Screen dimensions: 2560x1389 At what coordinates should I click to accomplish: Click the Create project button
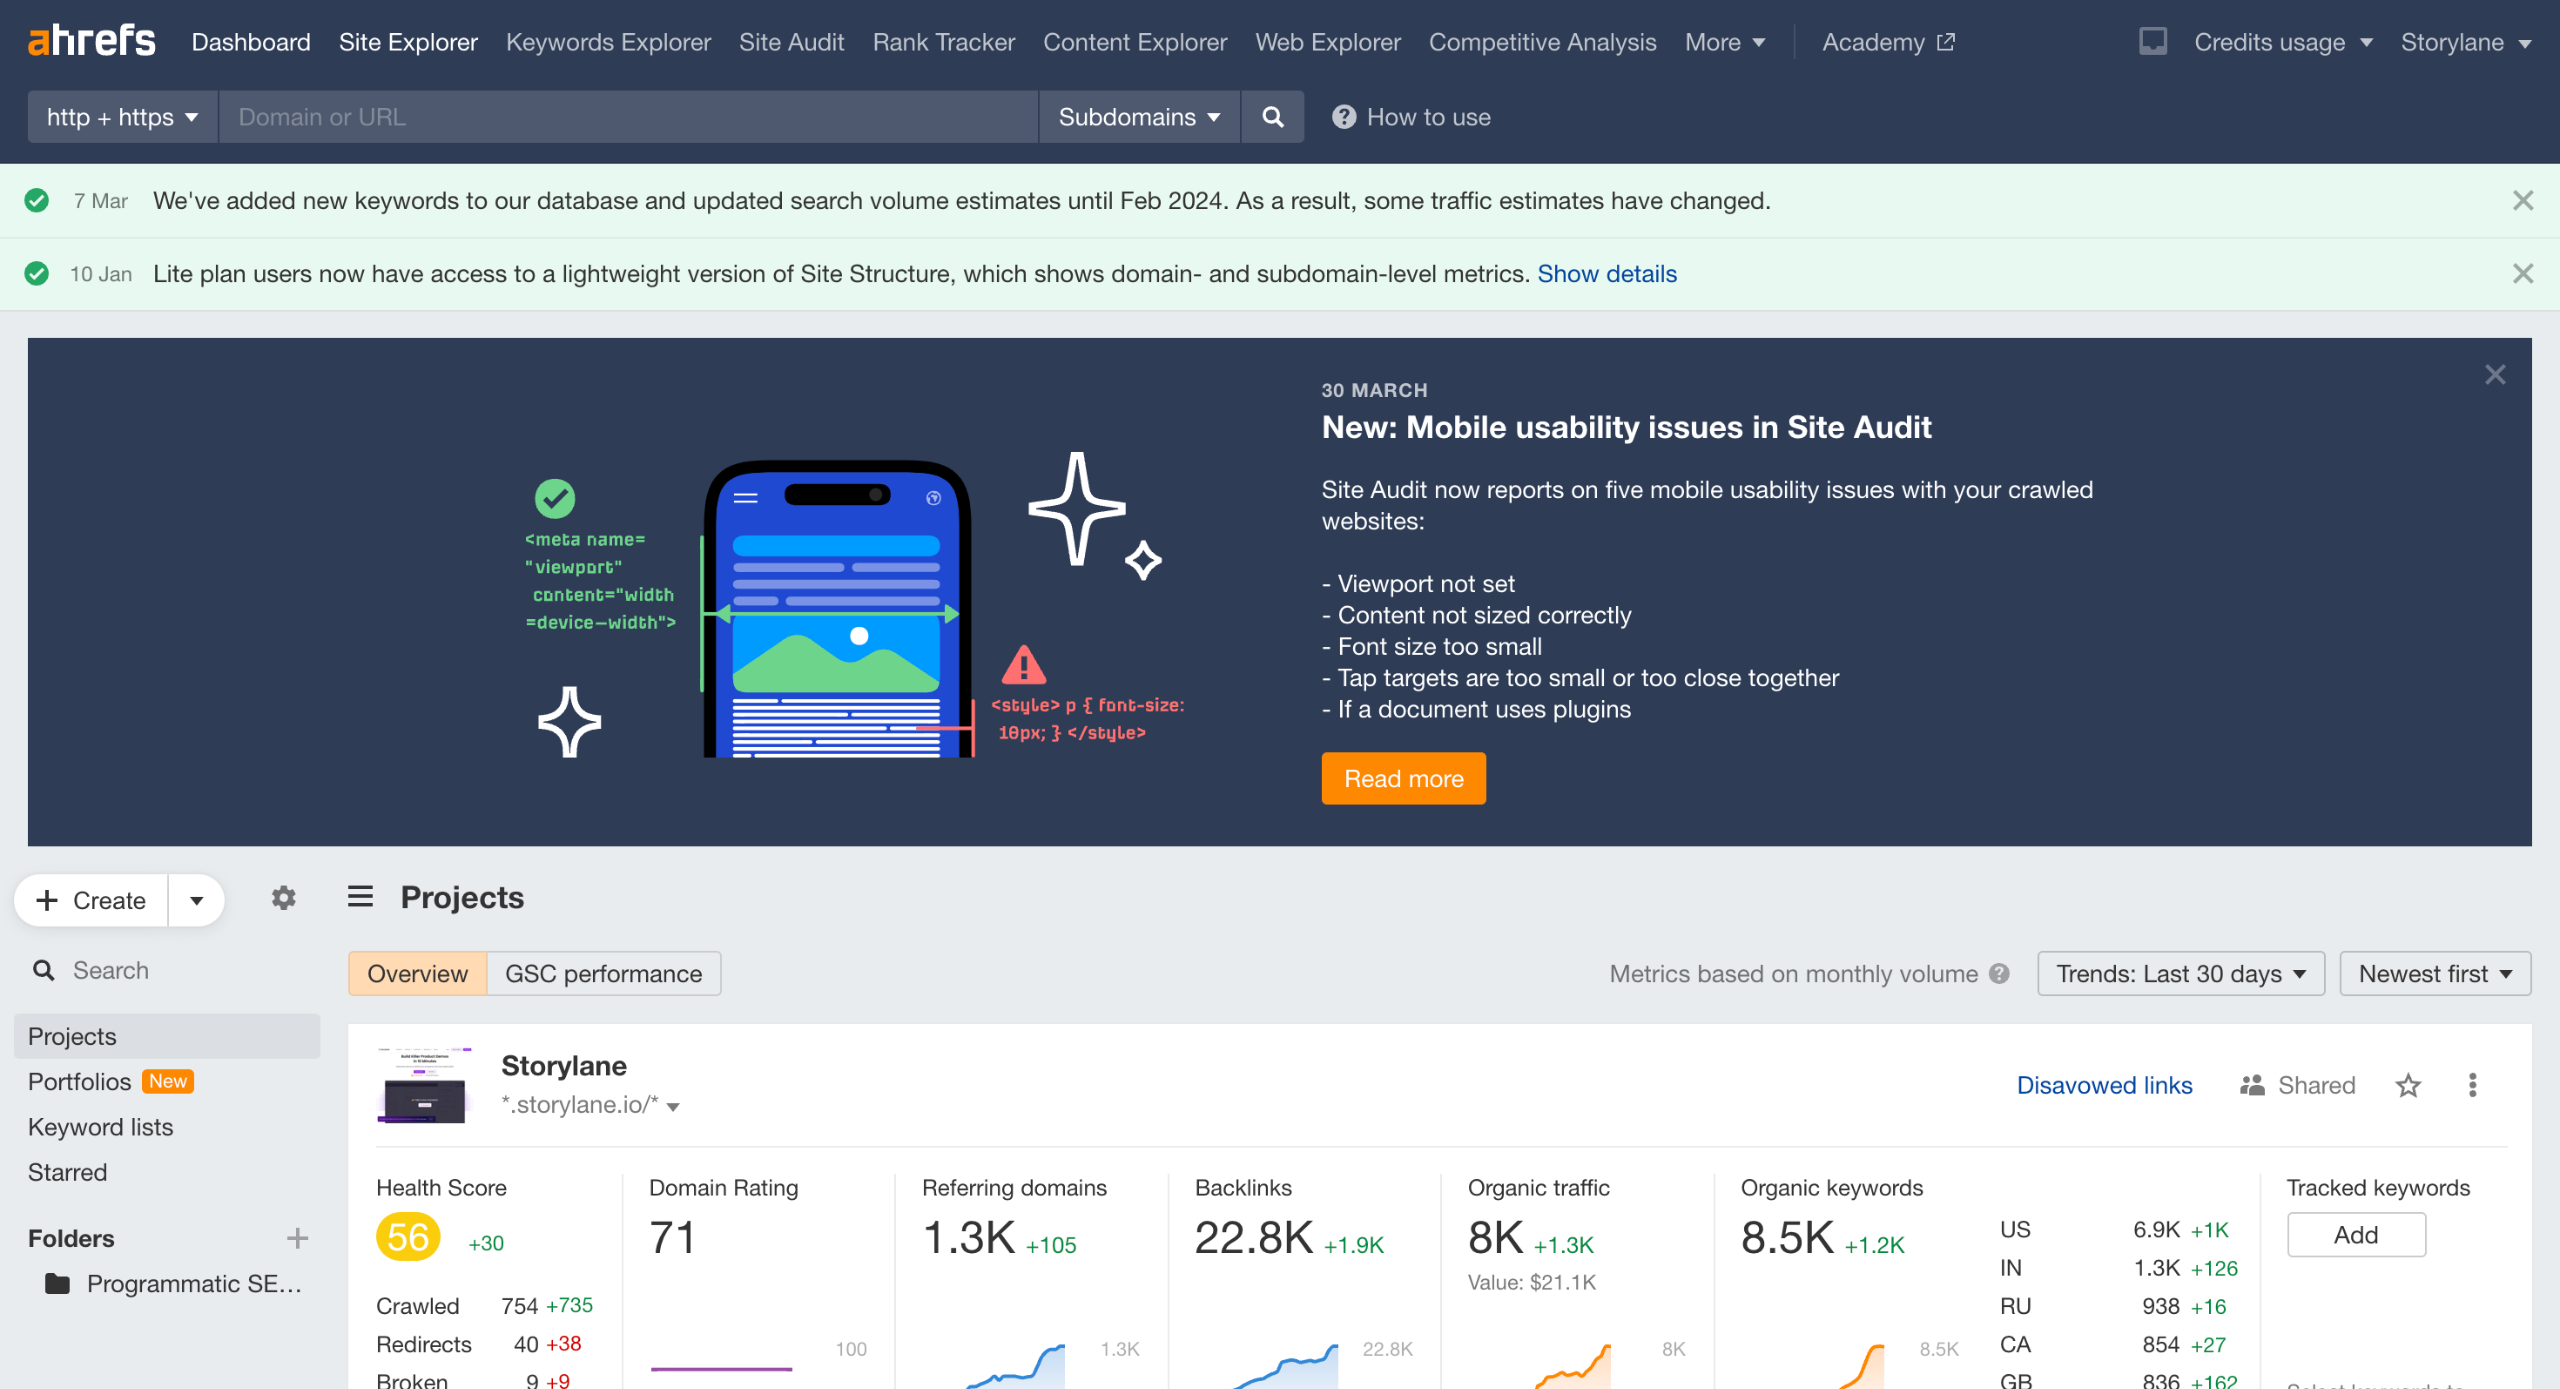point(91,900)
